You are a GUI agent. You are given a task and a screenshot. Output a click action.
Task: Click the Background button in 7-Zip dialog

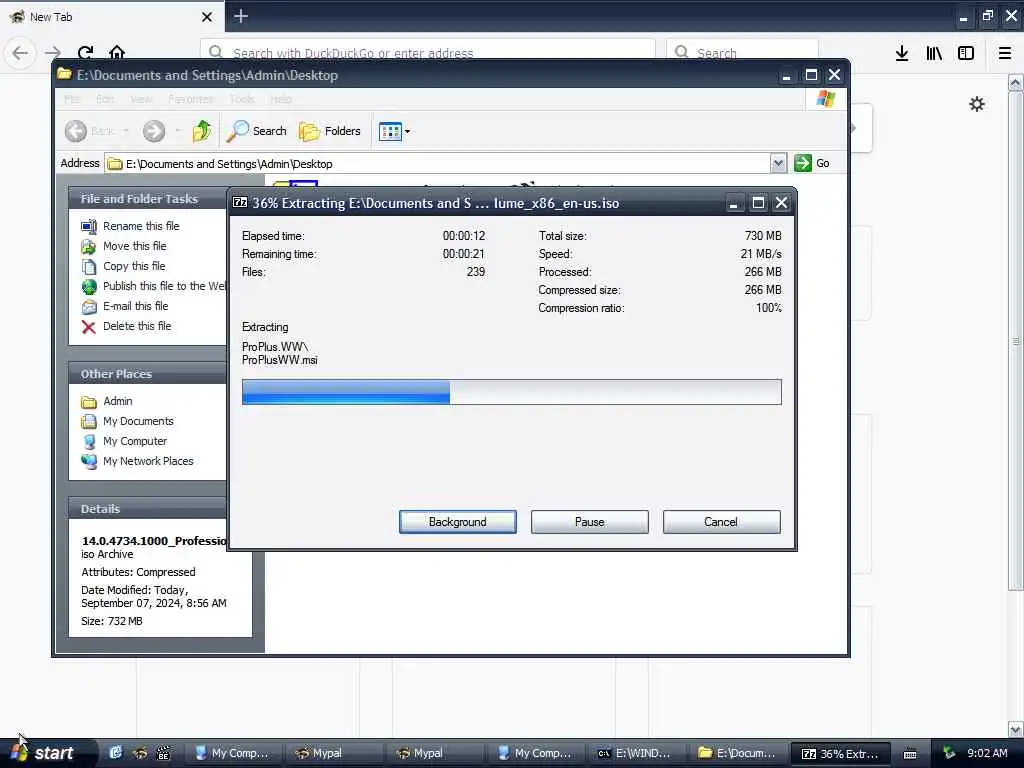(457, 522)
